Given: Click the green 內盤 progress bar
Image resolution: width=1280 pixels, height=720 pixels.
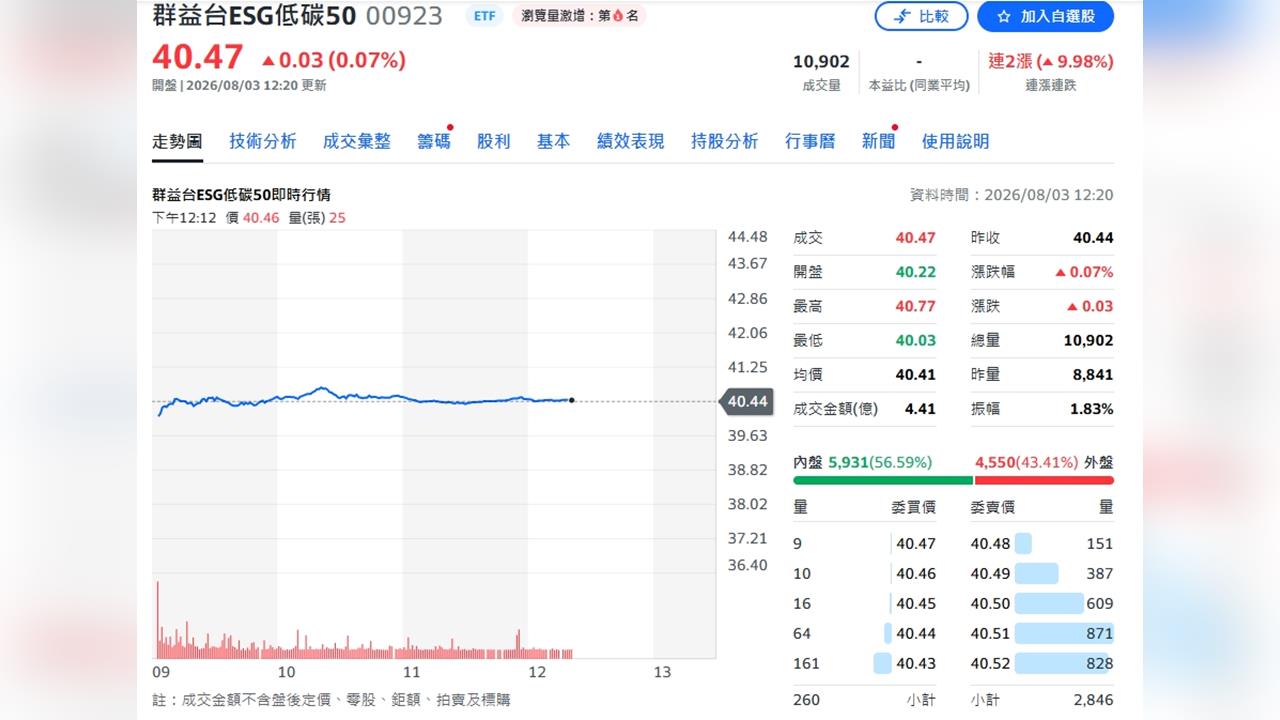Looking at the screenshot, I should (x=883, y=481).
